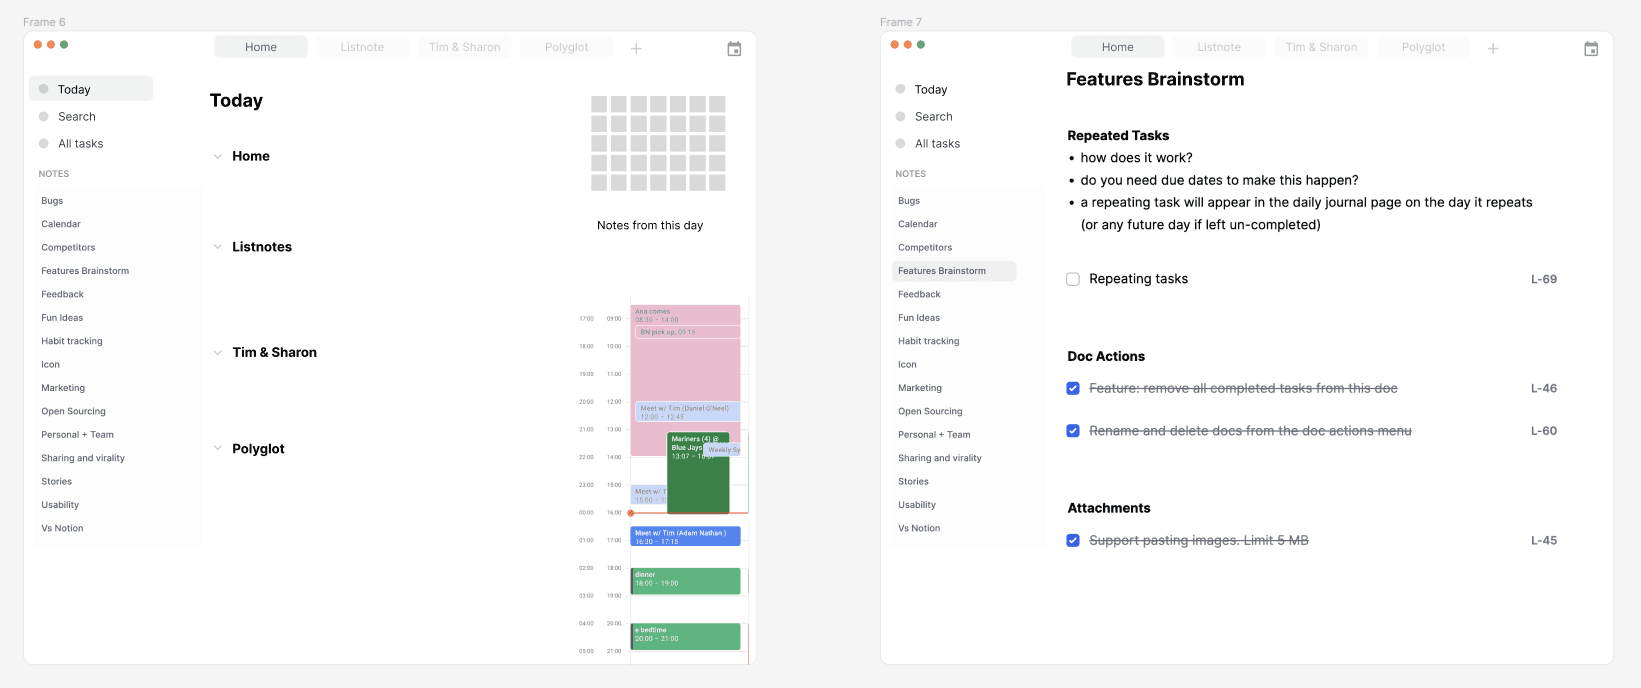Select the Home tab in Frame 6

tap(261, 47)
